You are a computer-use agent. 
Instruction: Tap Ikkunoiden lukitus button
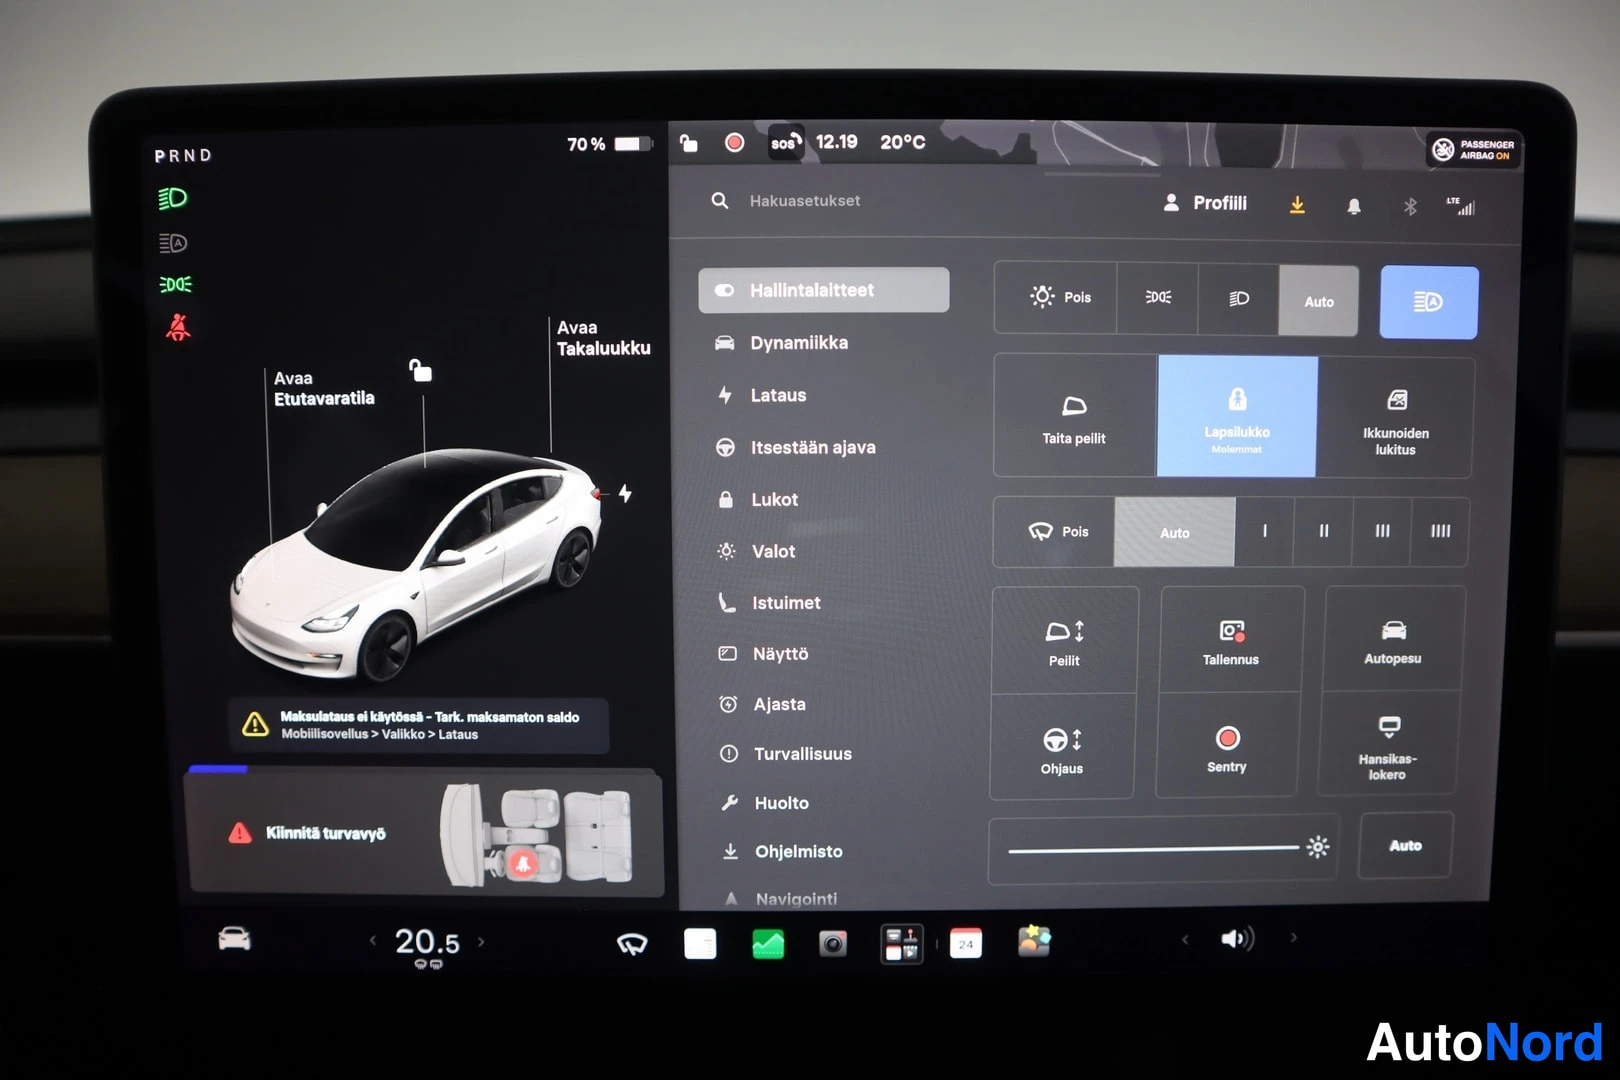click(x=1395, y=418)
